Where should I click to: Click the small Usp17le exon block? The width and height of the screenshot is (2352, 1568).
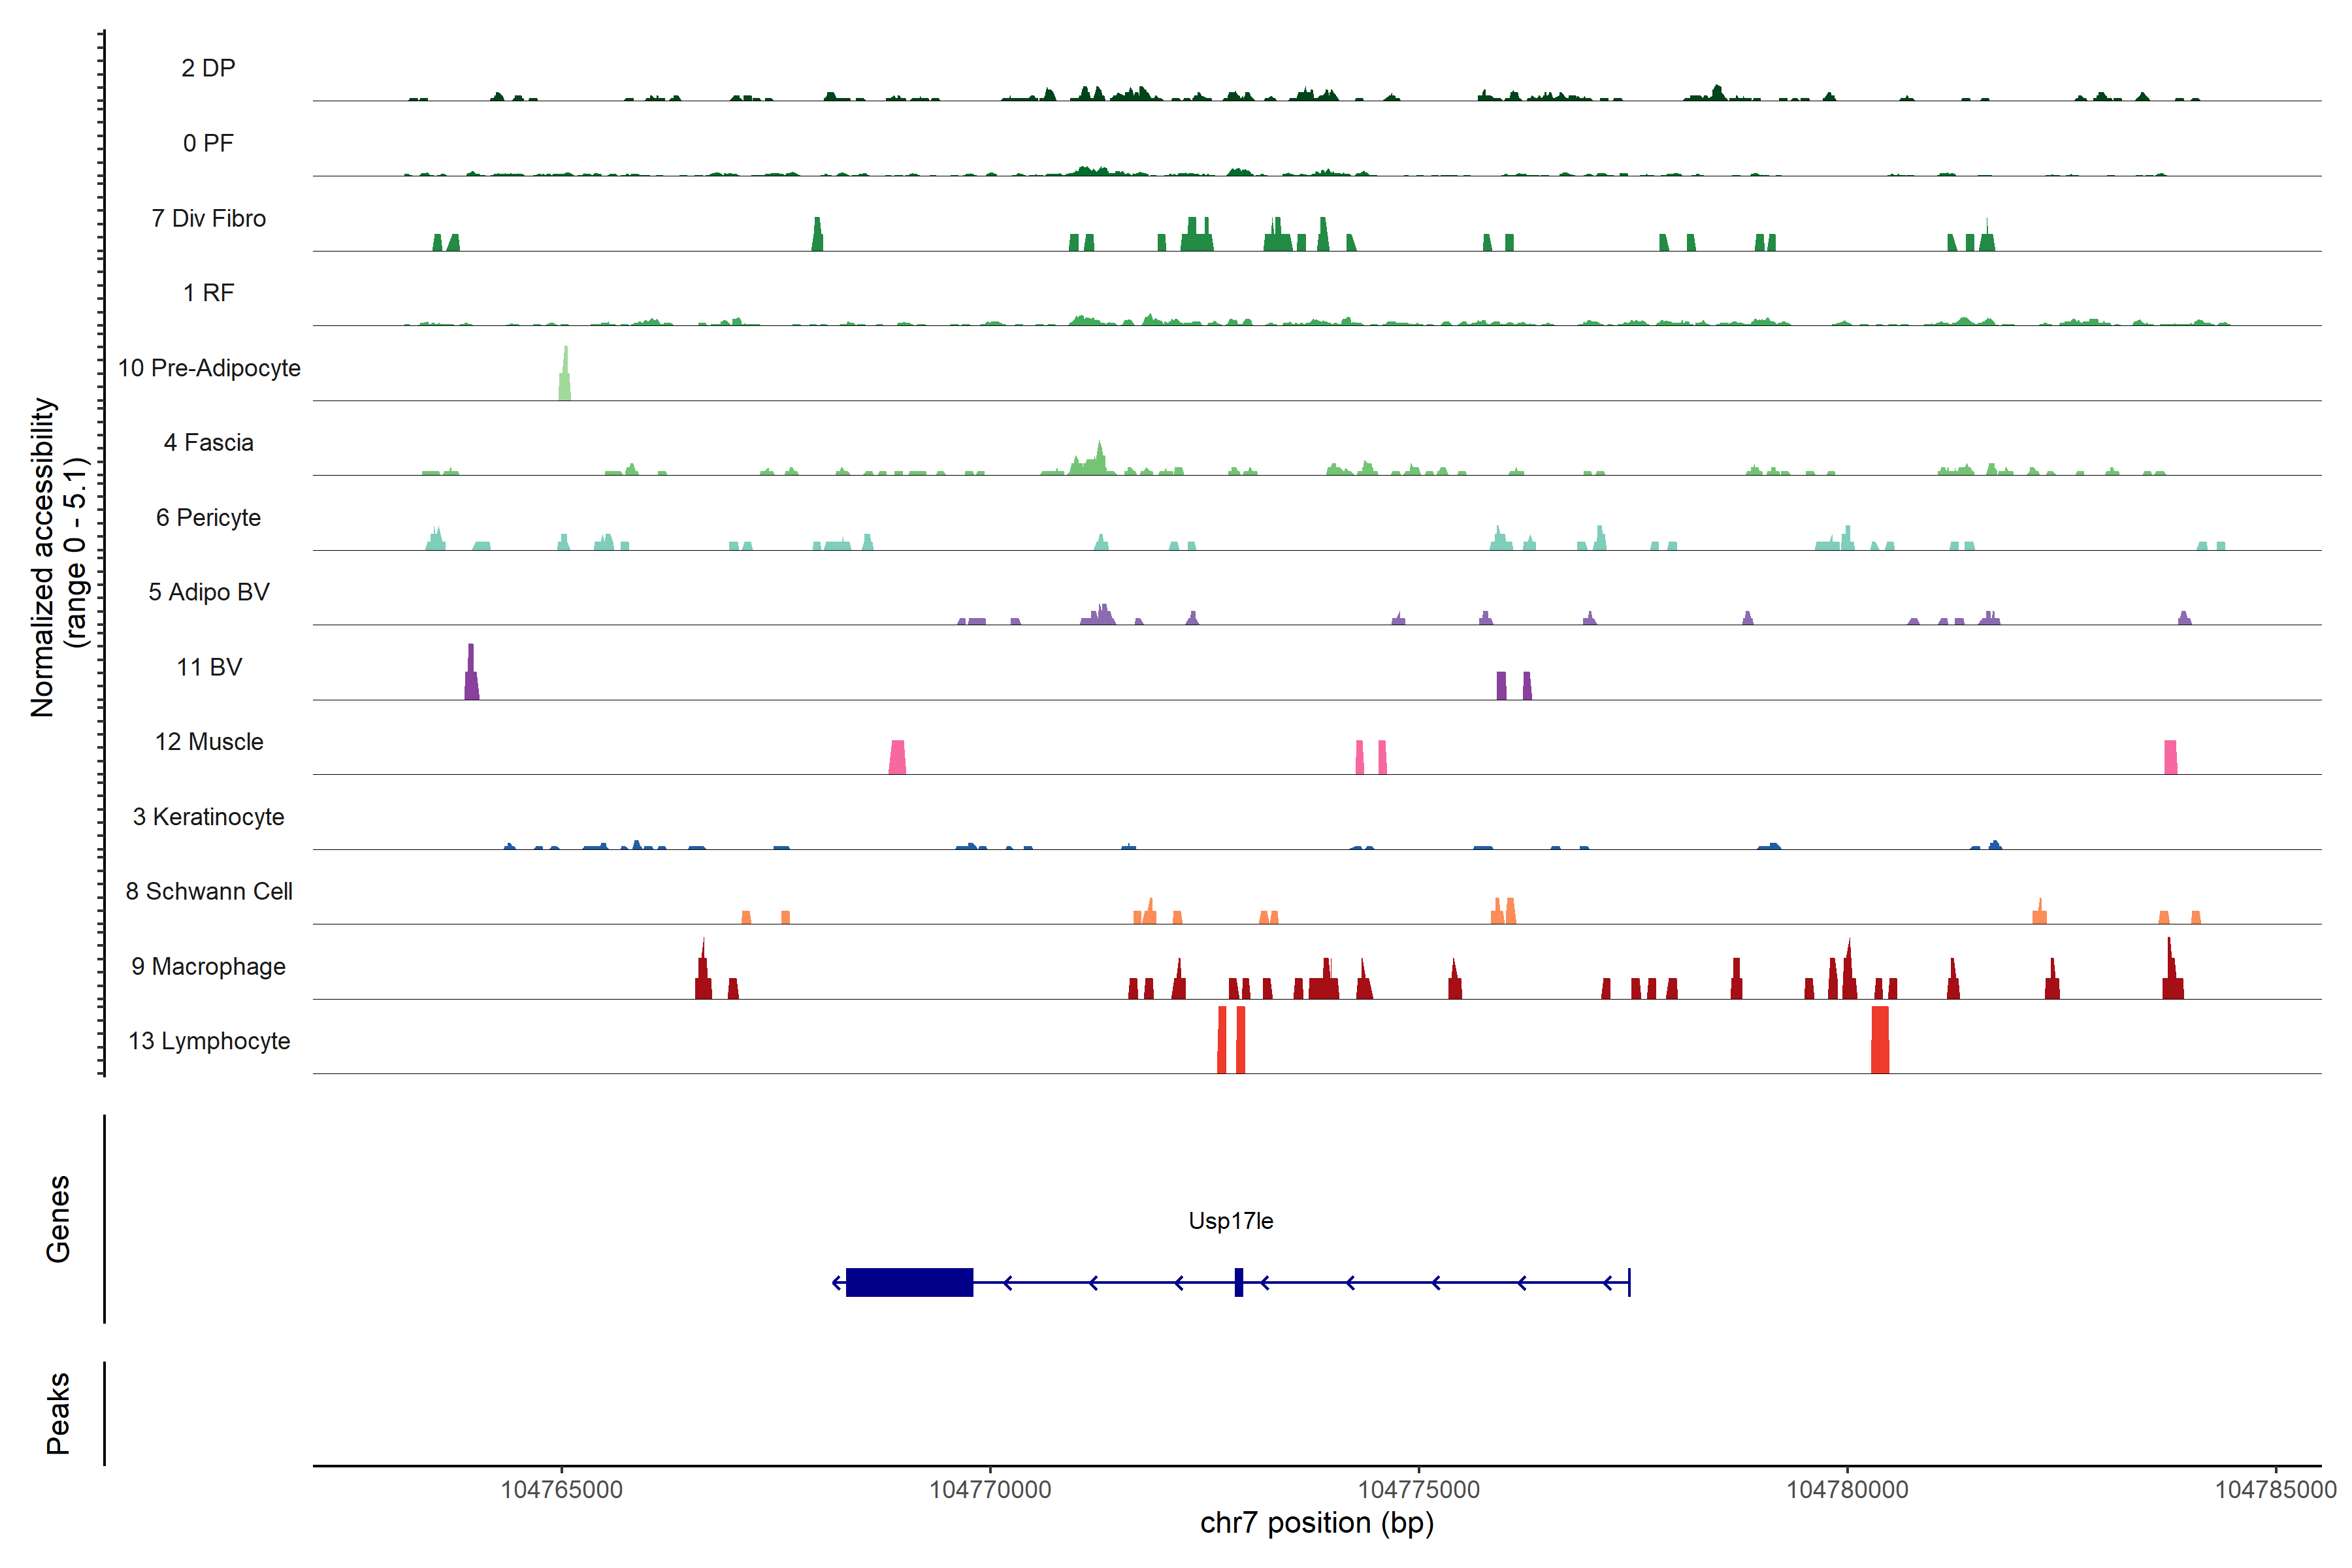(1238, 1282)
